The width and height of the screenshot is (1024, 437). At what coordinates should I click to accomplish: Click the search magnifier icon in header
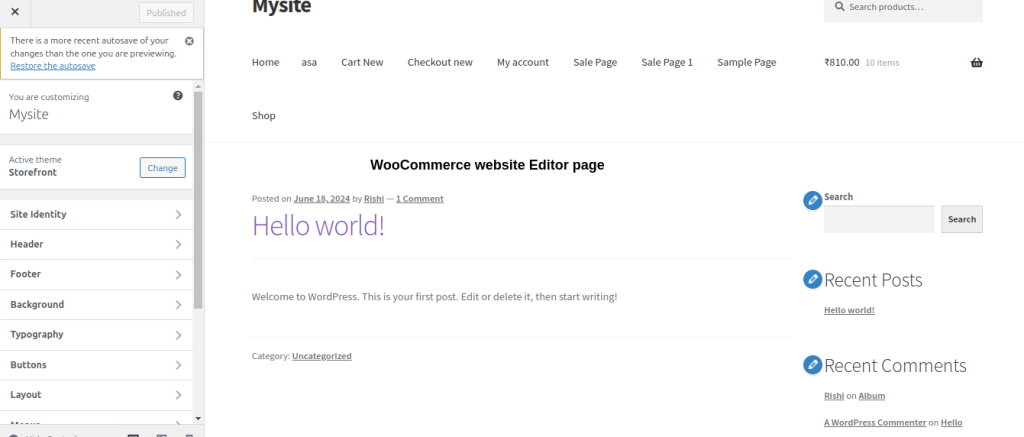[839, 7]
